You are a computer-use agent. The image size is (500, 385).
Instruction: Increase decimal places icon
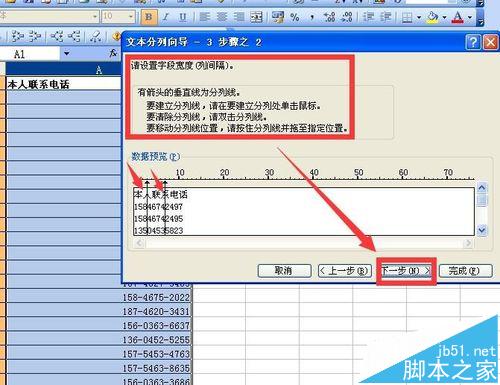[329, 17]
